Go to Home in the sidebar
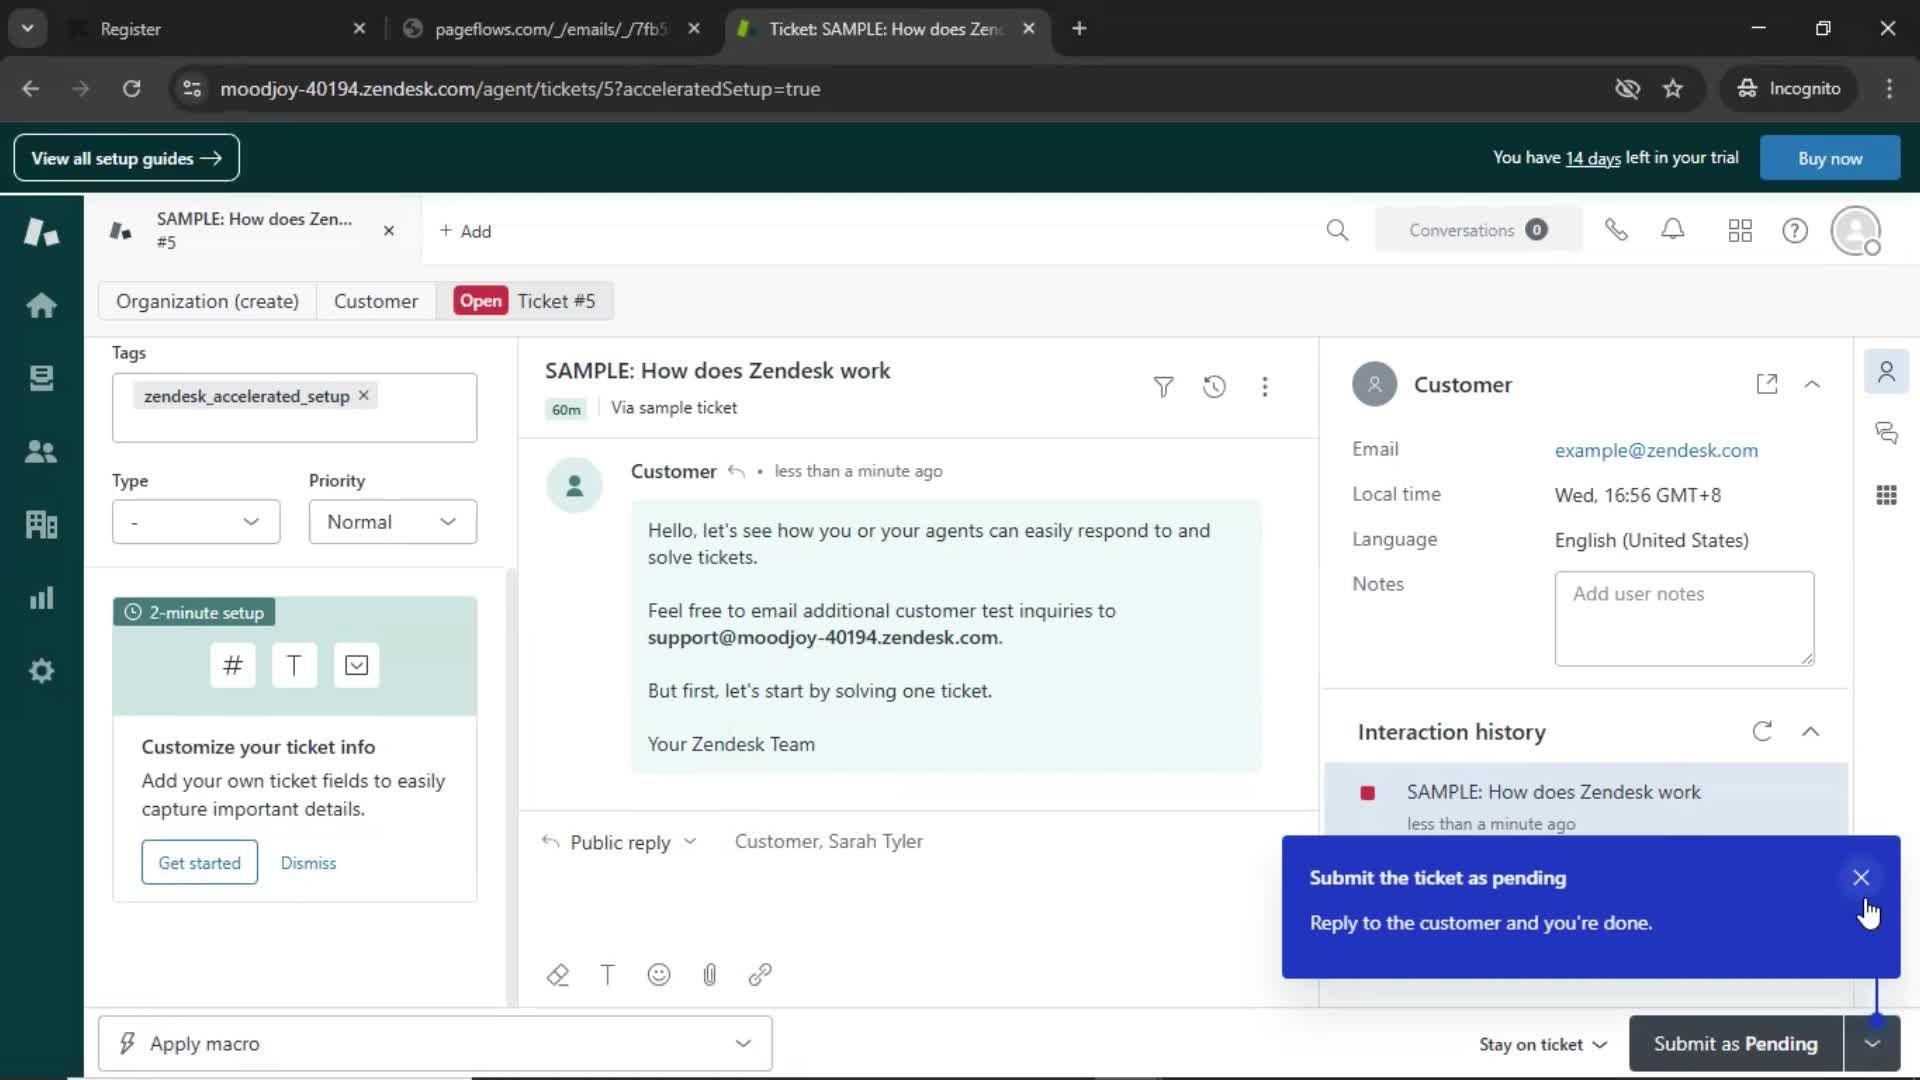Viewport: 1920px width, 1080px height. [x=41, y=305]
